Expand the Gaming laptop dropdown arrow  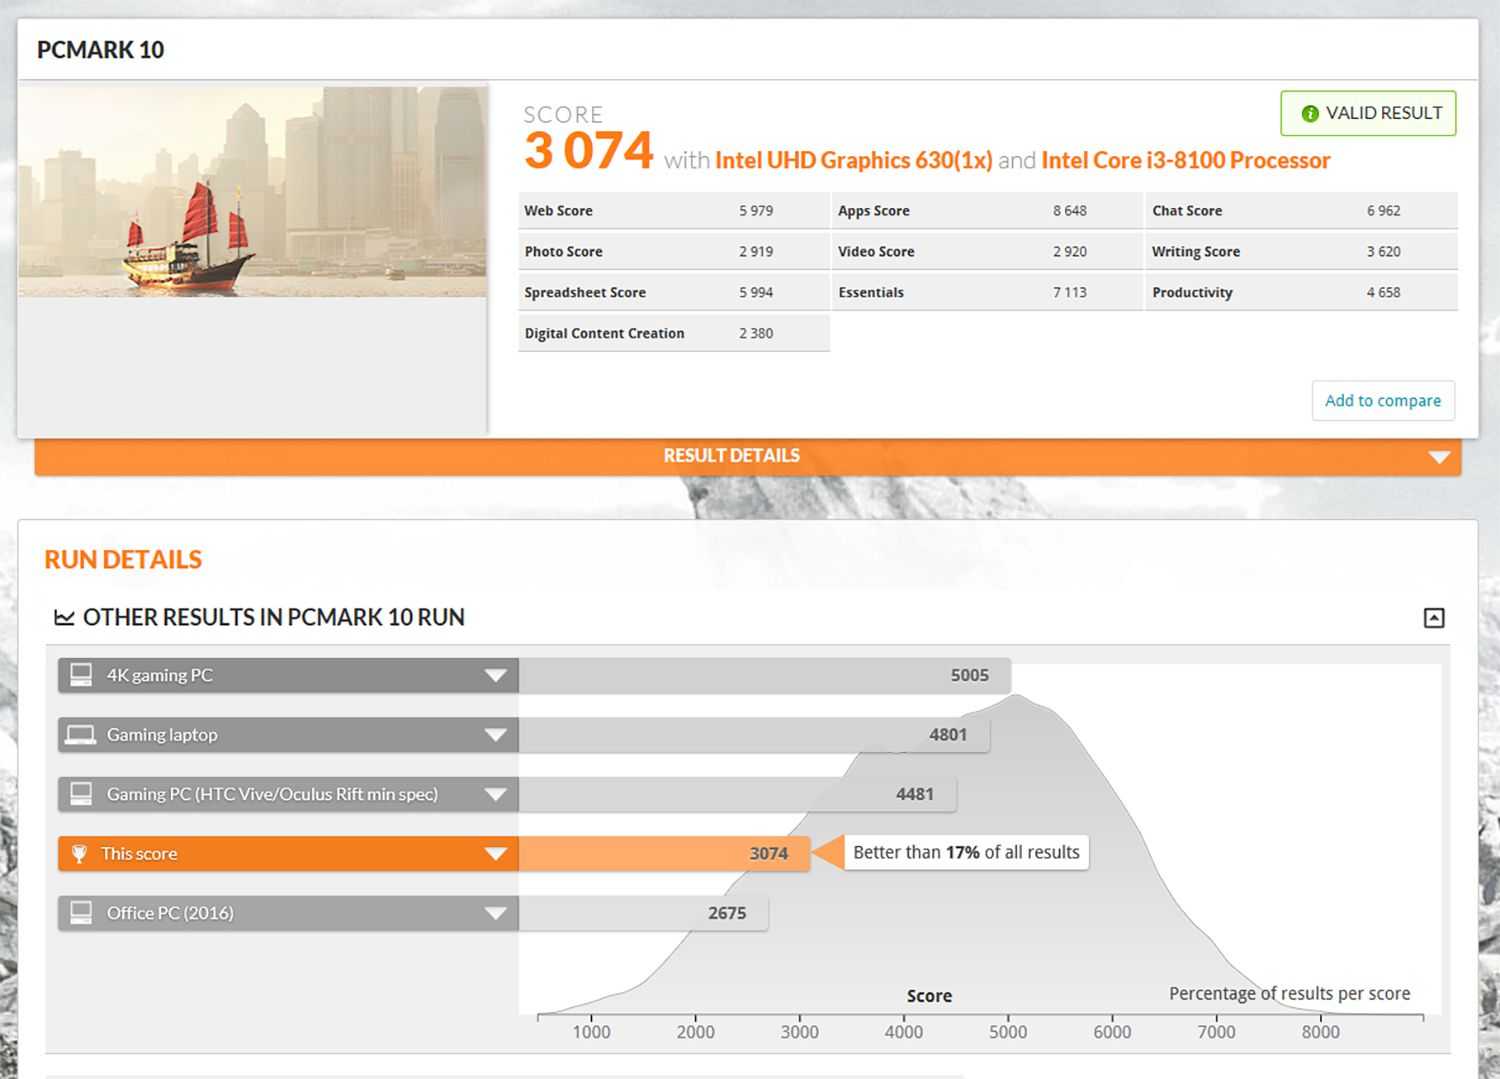coord(495,735)
